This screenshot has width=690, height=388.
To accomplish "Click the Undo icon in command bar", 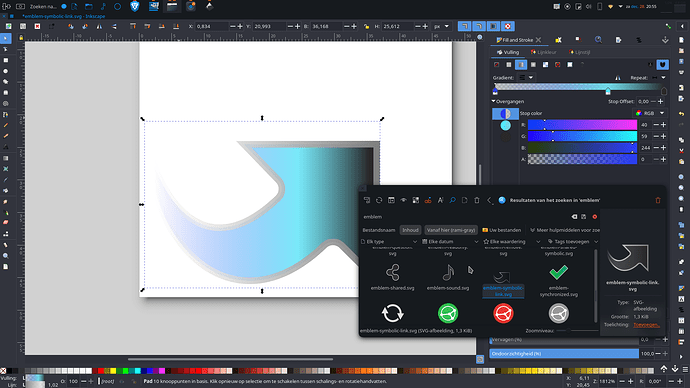I will 681,114.
